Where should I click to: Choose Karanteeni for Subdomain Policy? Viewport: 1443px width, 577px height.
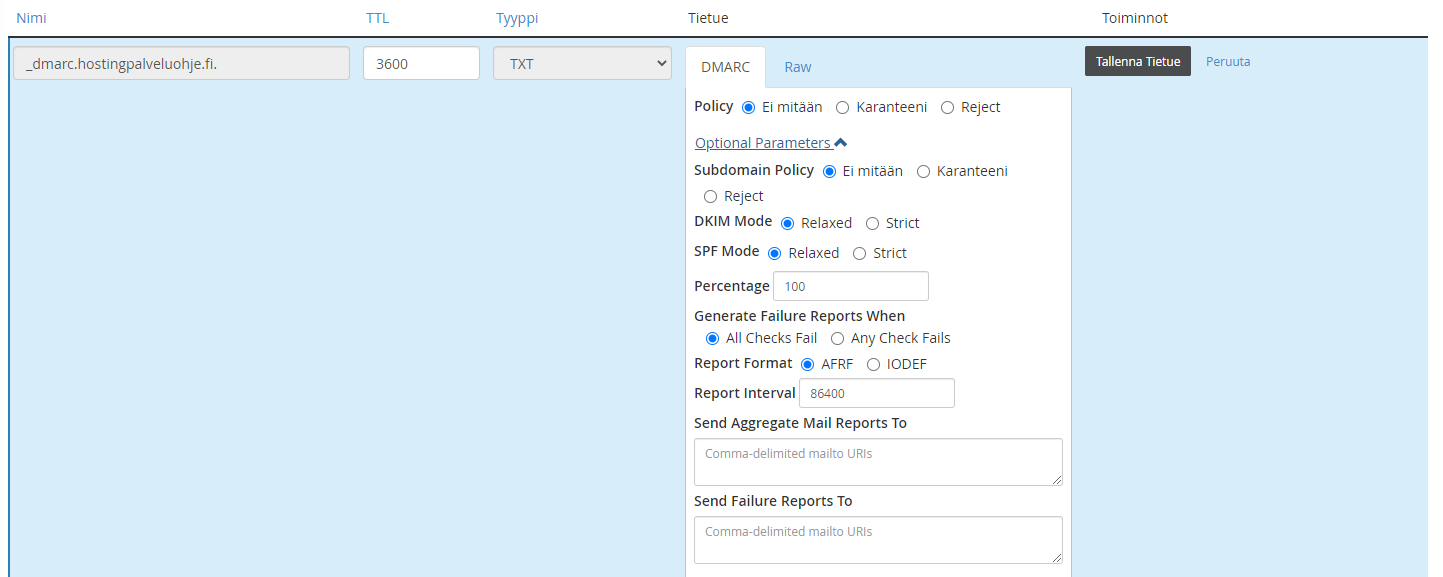pos(924,171)
